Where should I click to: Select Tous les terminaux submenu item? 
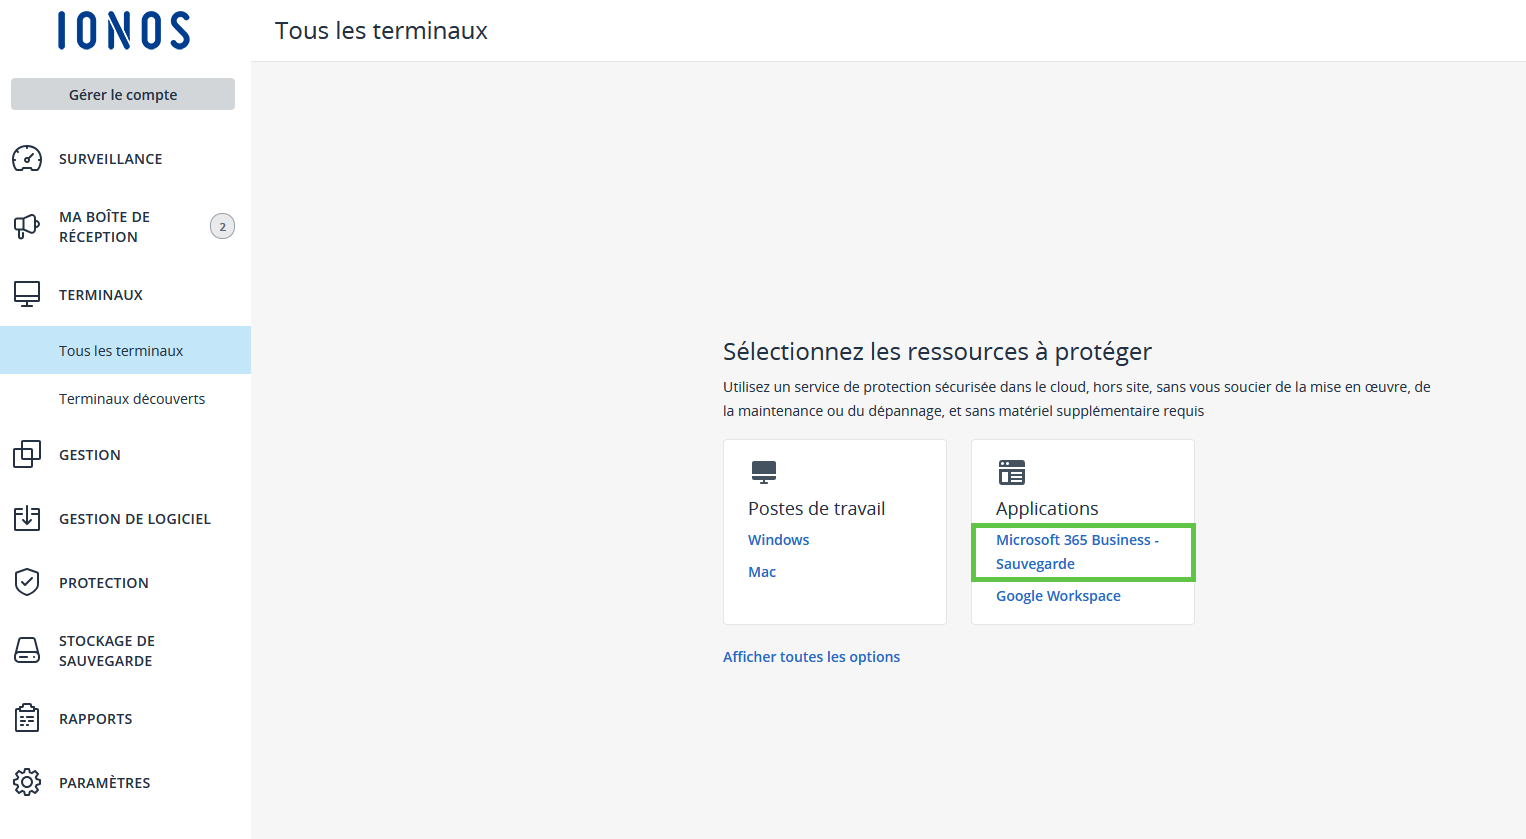[x=121, y=351]
